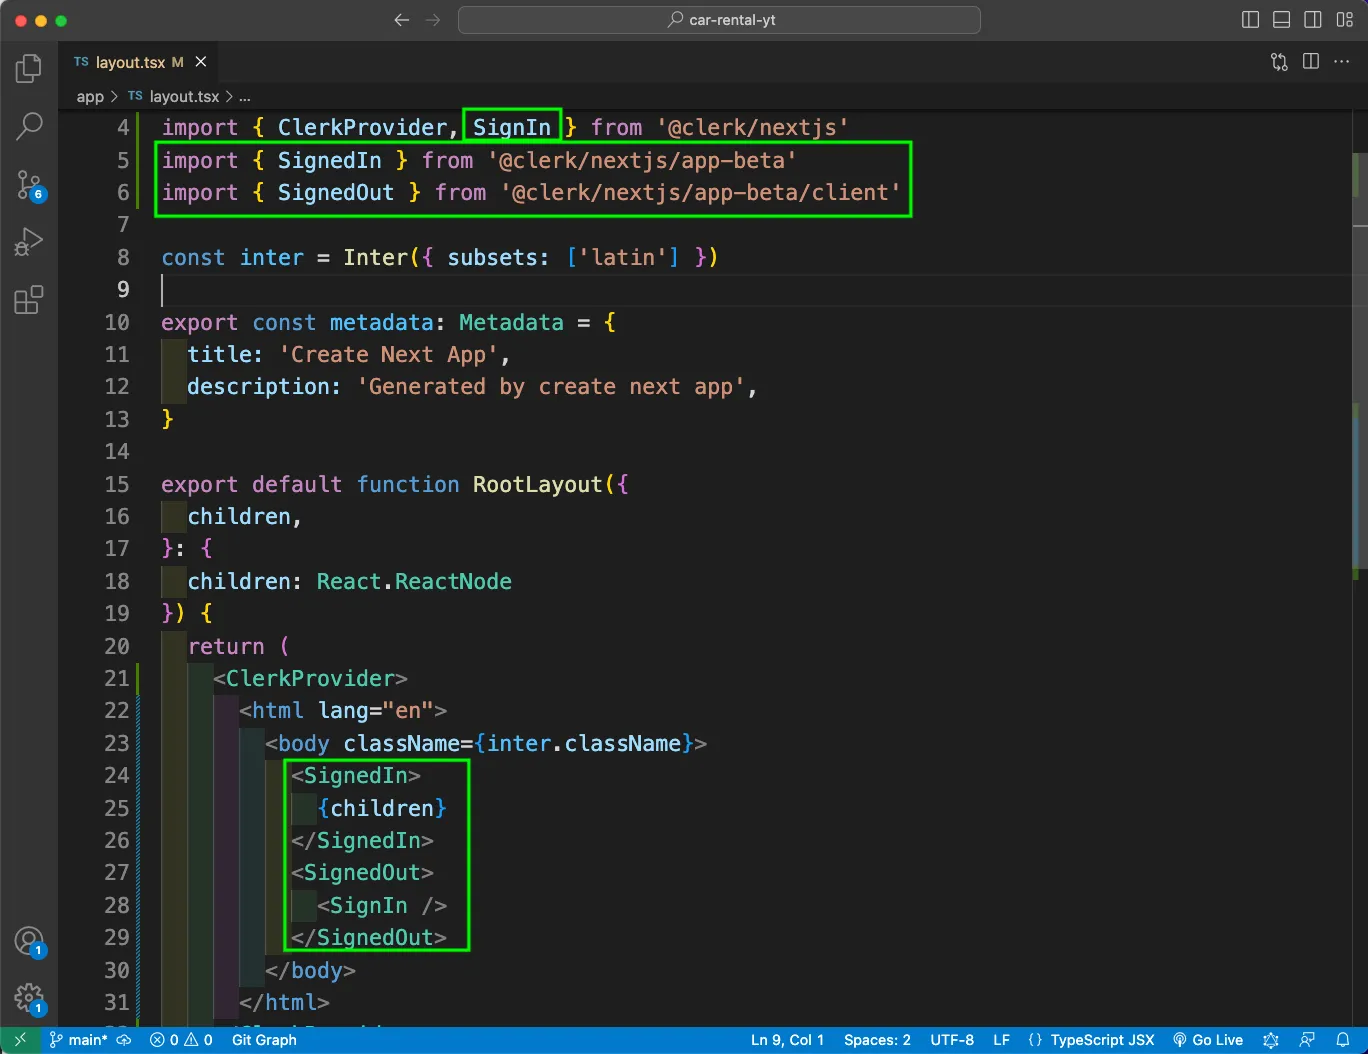Go back with the left arrow
Image resolution: width=1368 pixels, height=1054 pixels.
(x=402, y=20)
